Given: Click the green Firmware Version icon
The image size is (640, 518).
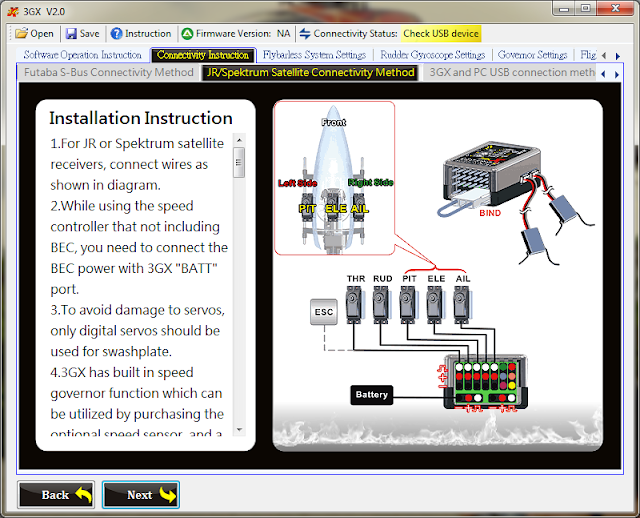Looking at the screenshot, I should pyautogui.click(x=187, y=33).
